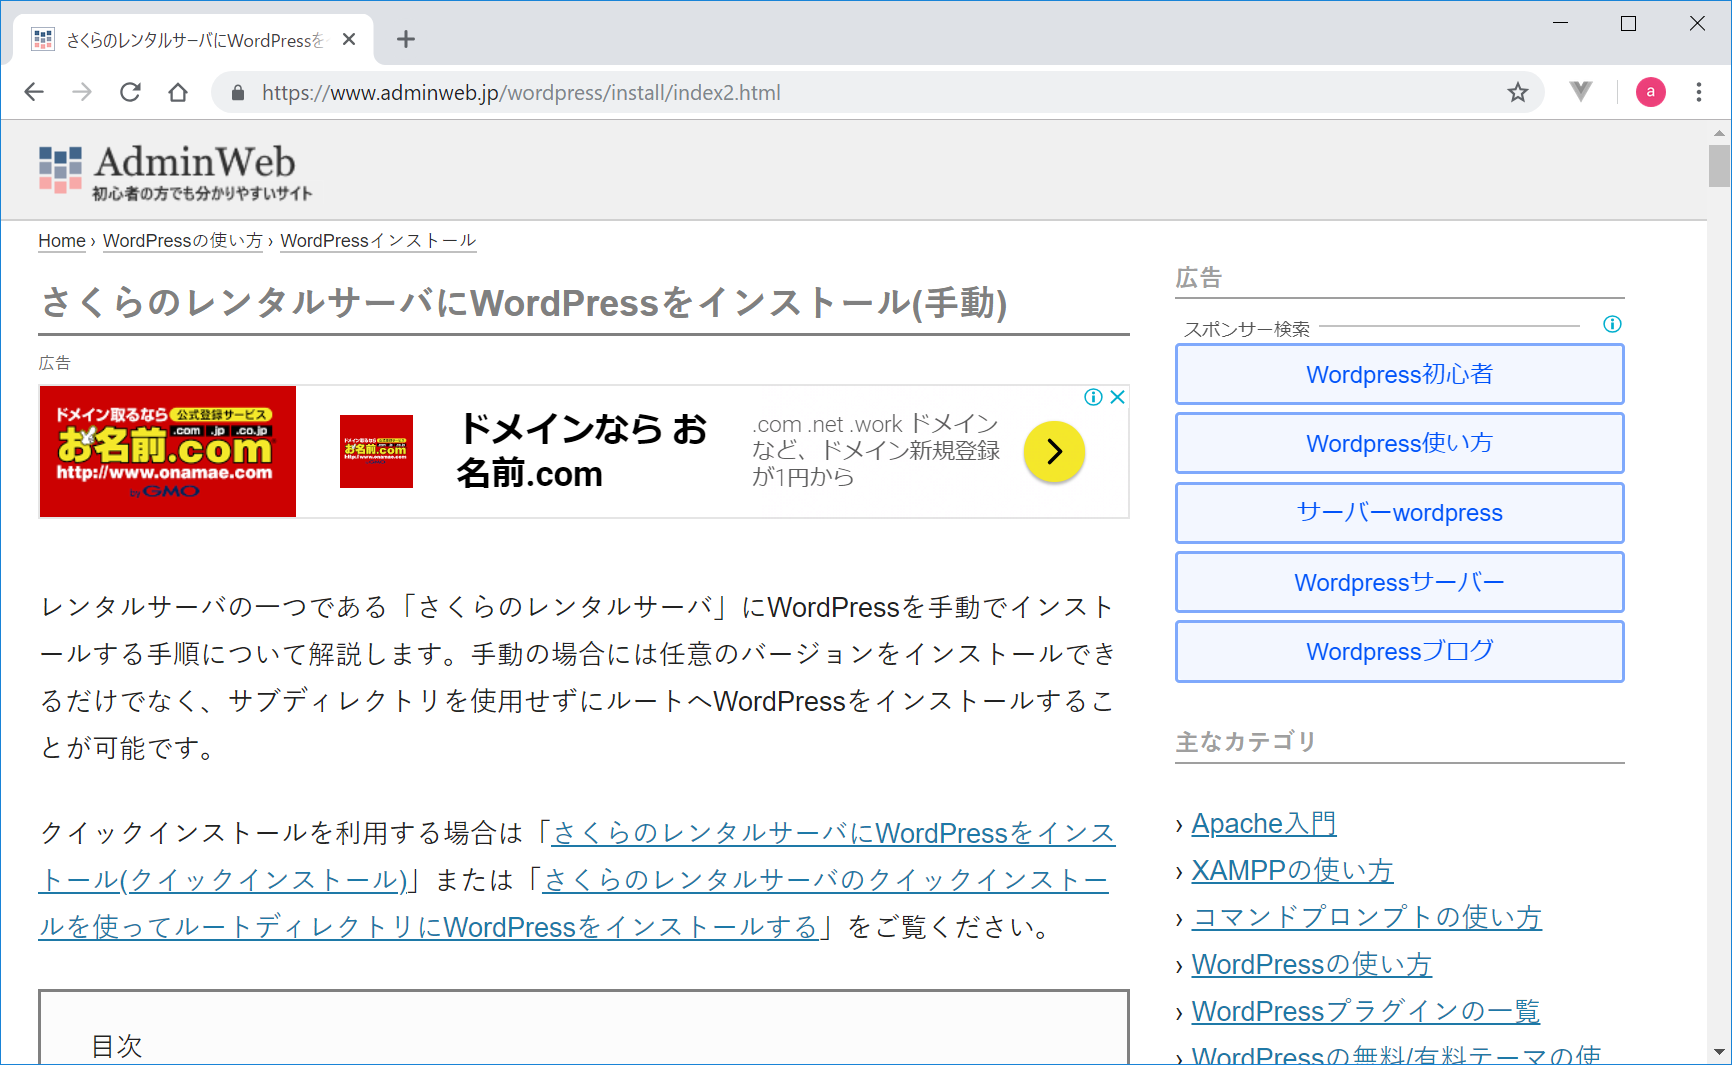The width and height of the screenshot is (1732, 1065).
Task: Click the Wordpressブログ sponsored search button
Action: tap(1399, 652)
